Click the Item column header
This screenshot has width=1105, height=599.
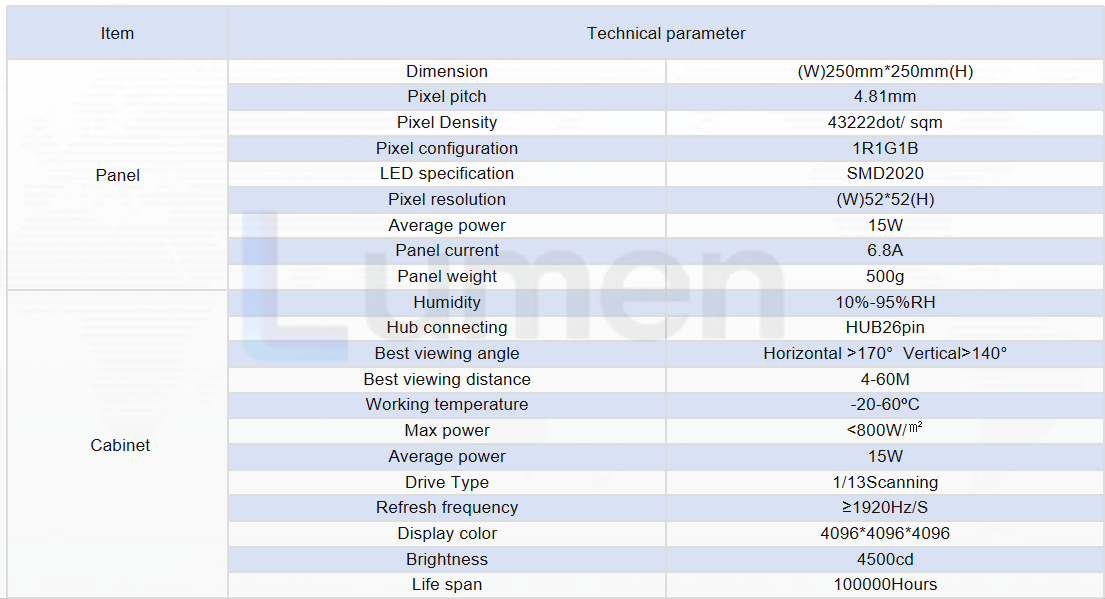117,33
